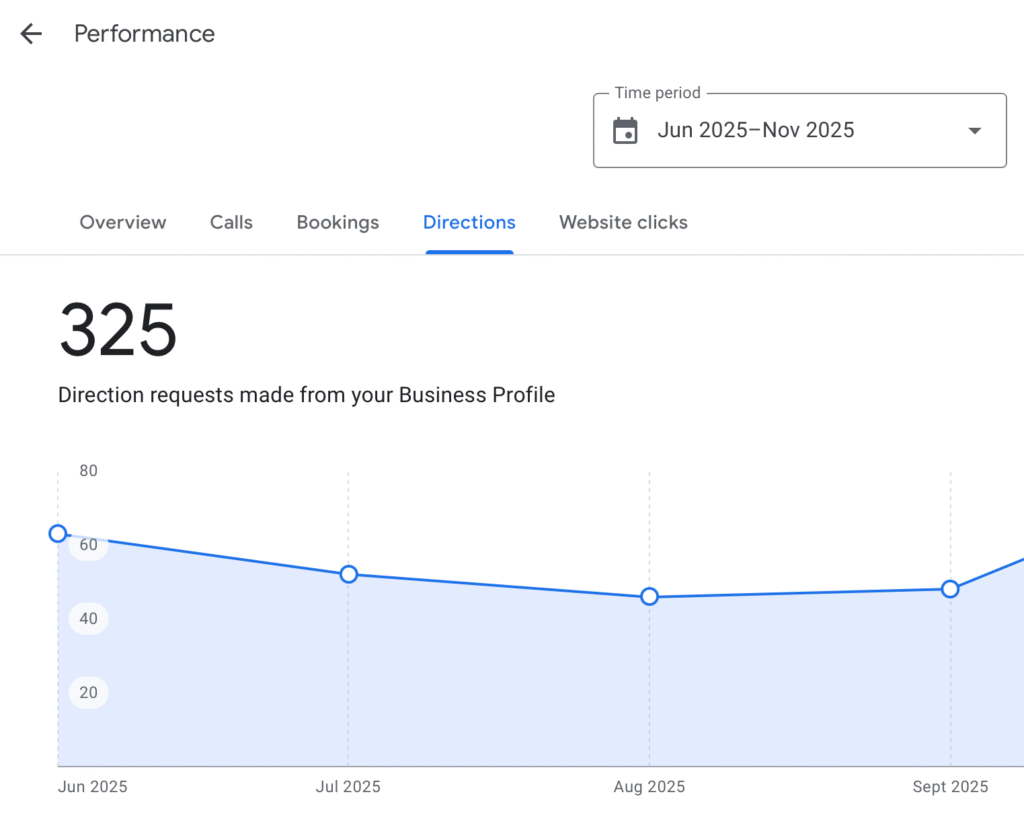Open the Calls tab
This screenshot has height=815, width=1024.
pyautogui.click(x=231, y=222)
